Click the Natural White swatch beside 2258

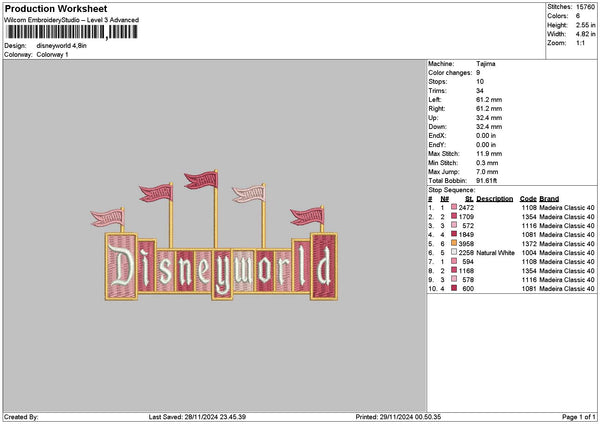tap(454, 252)
